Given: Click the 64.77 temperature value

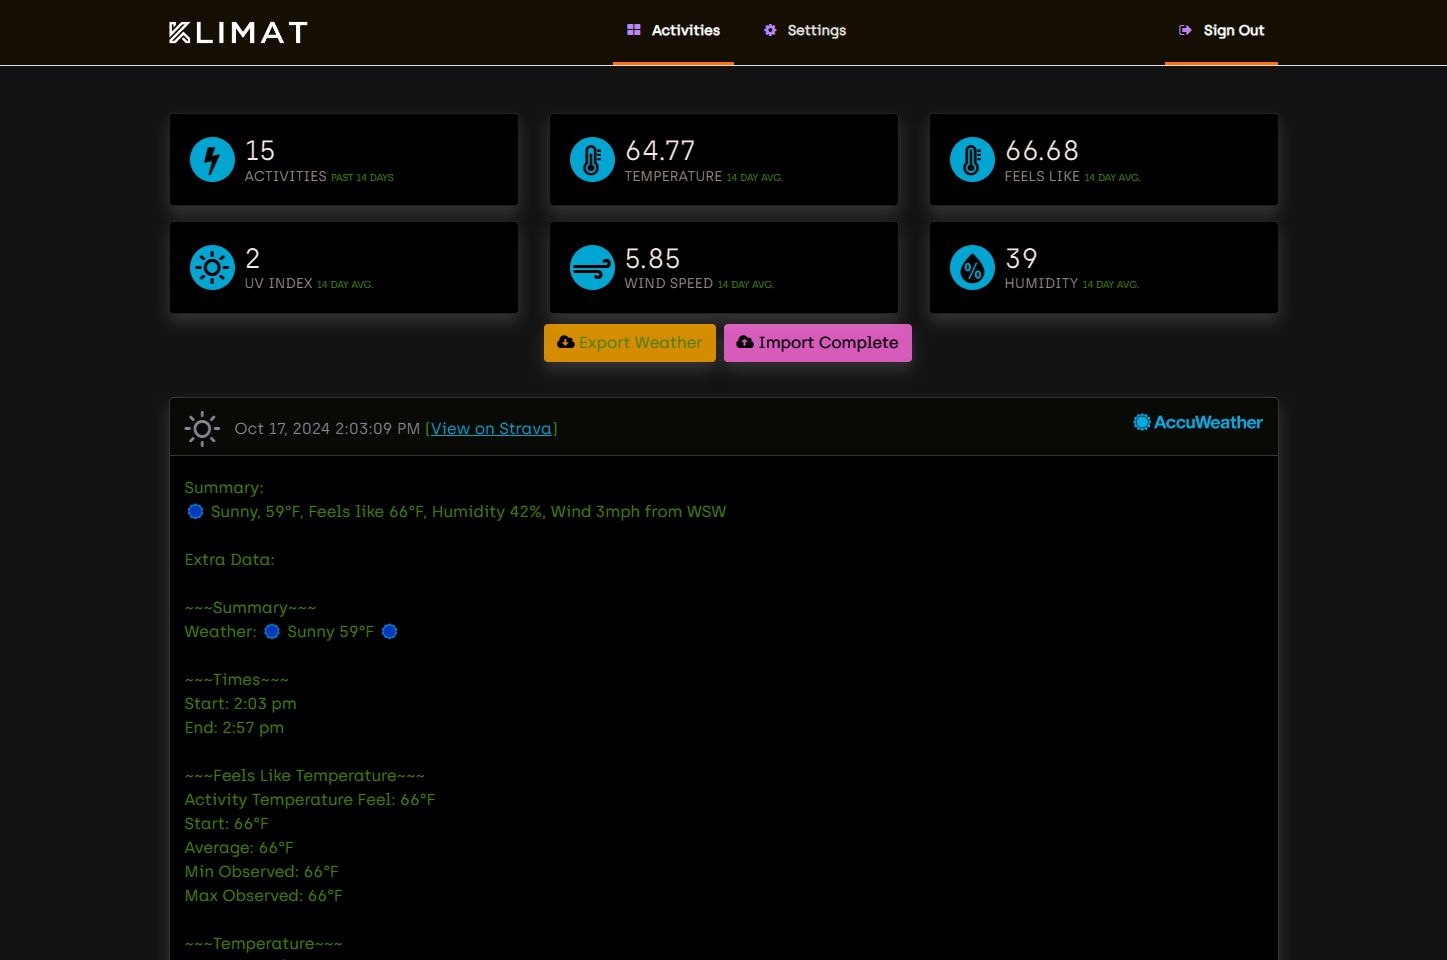Looking at the screenshot, I should point(660,150).
